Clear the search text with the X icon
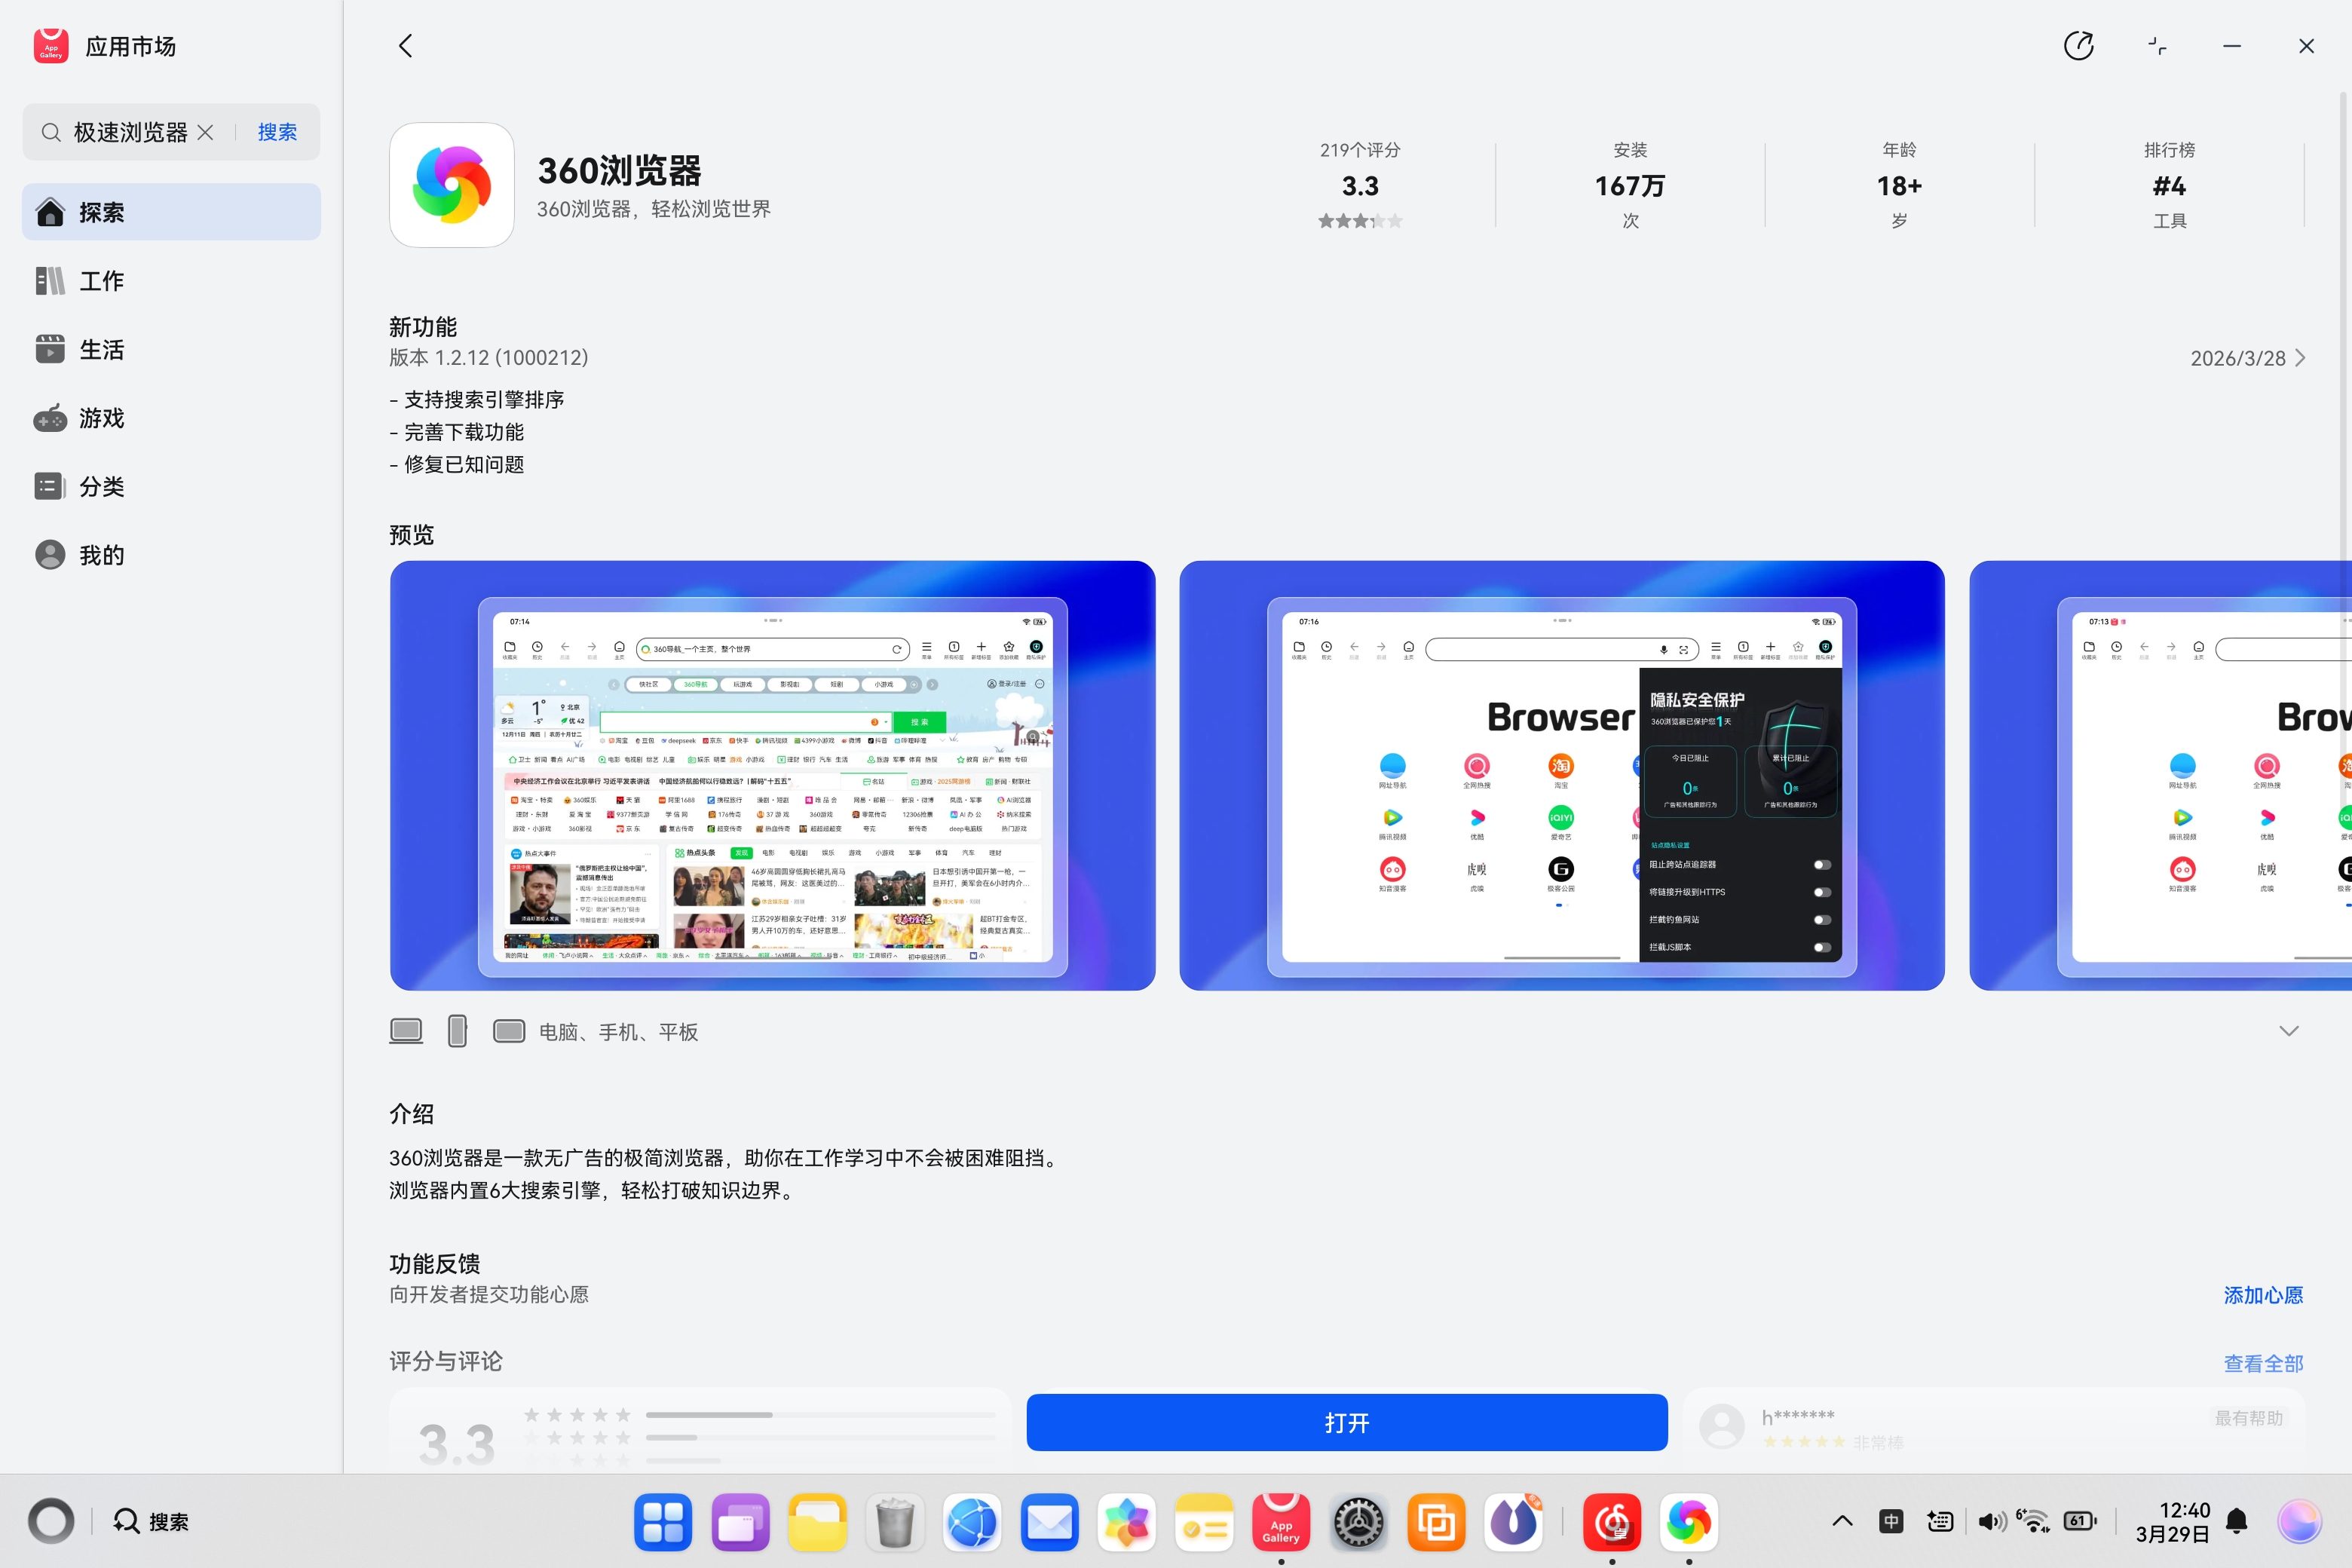 pyautogui.click(x=206, y=132)
